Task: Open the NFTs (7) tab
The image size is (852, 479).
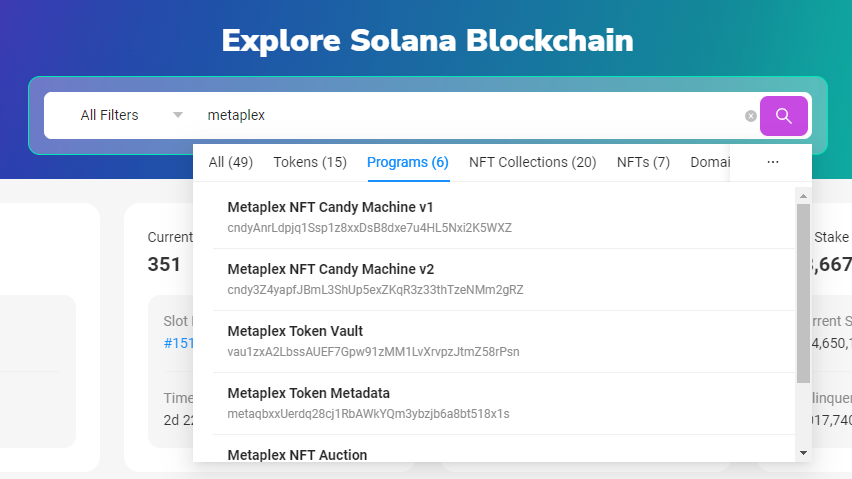Action: (643, 162)
